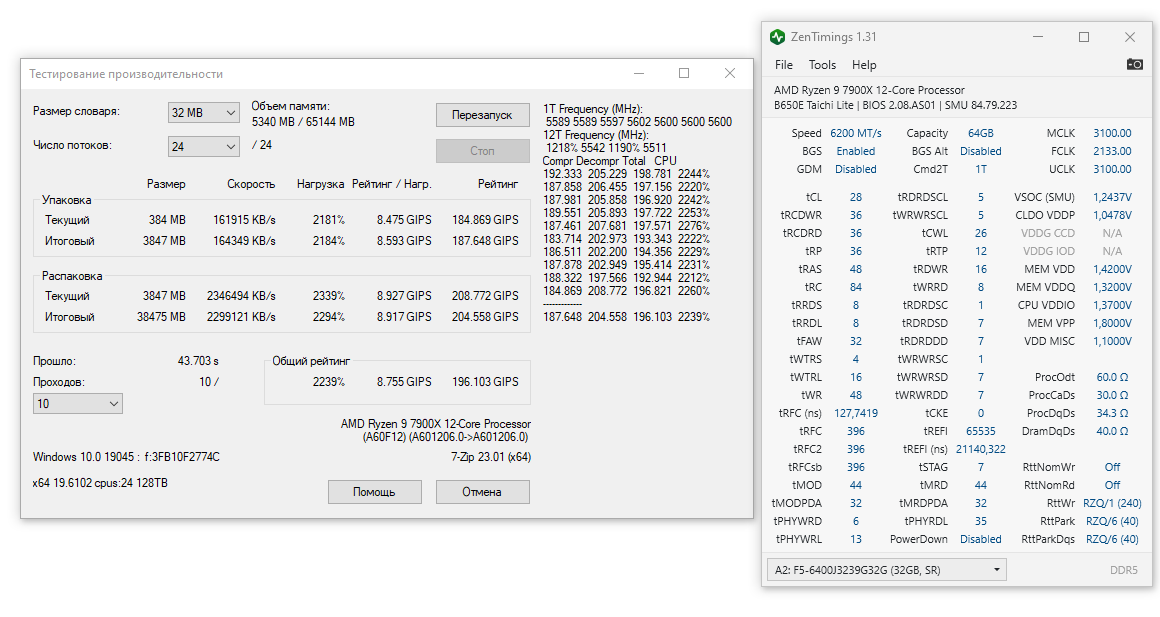Click the tRAS value 48
This screenshot has width=1160, height=617.
pyautogui.click(x=856, y=269)
